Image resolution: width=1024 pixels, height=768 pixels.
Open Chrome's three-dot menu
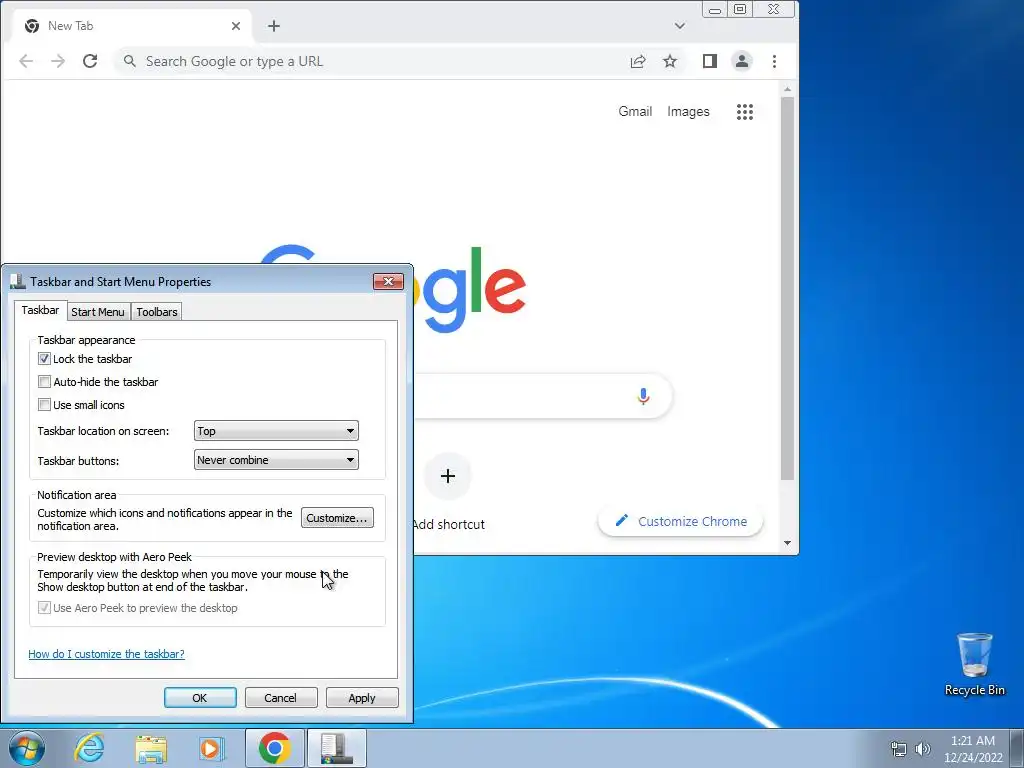[775, 61]
